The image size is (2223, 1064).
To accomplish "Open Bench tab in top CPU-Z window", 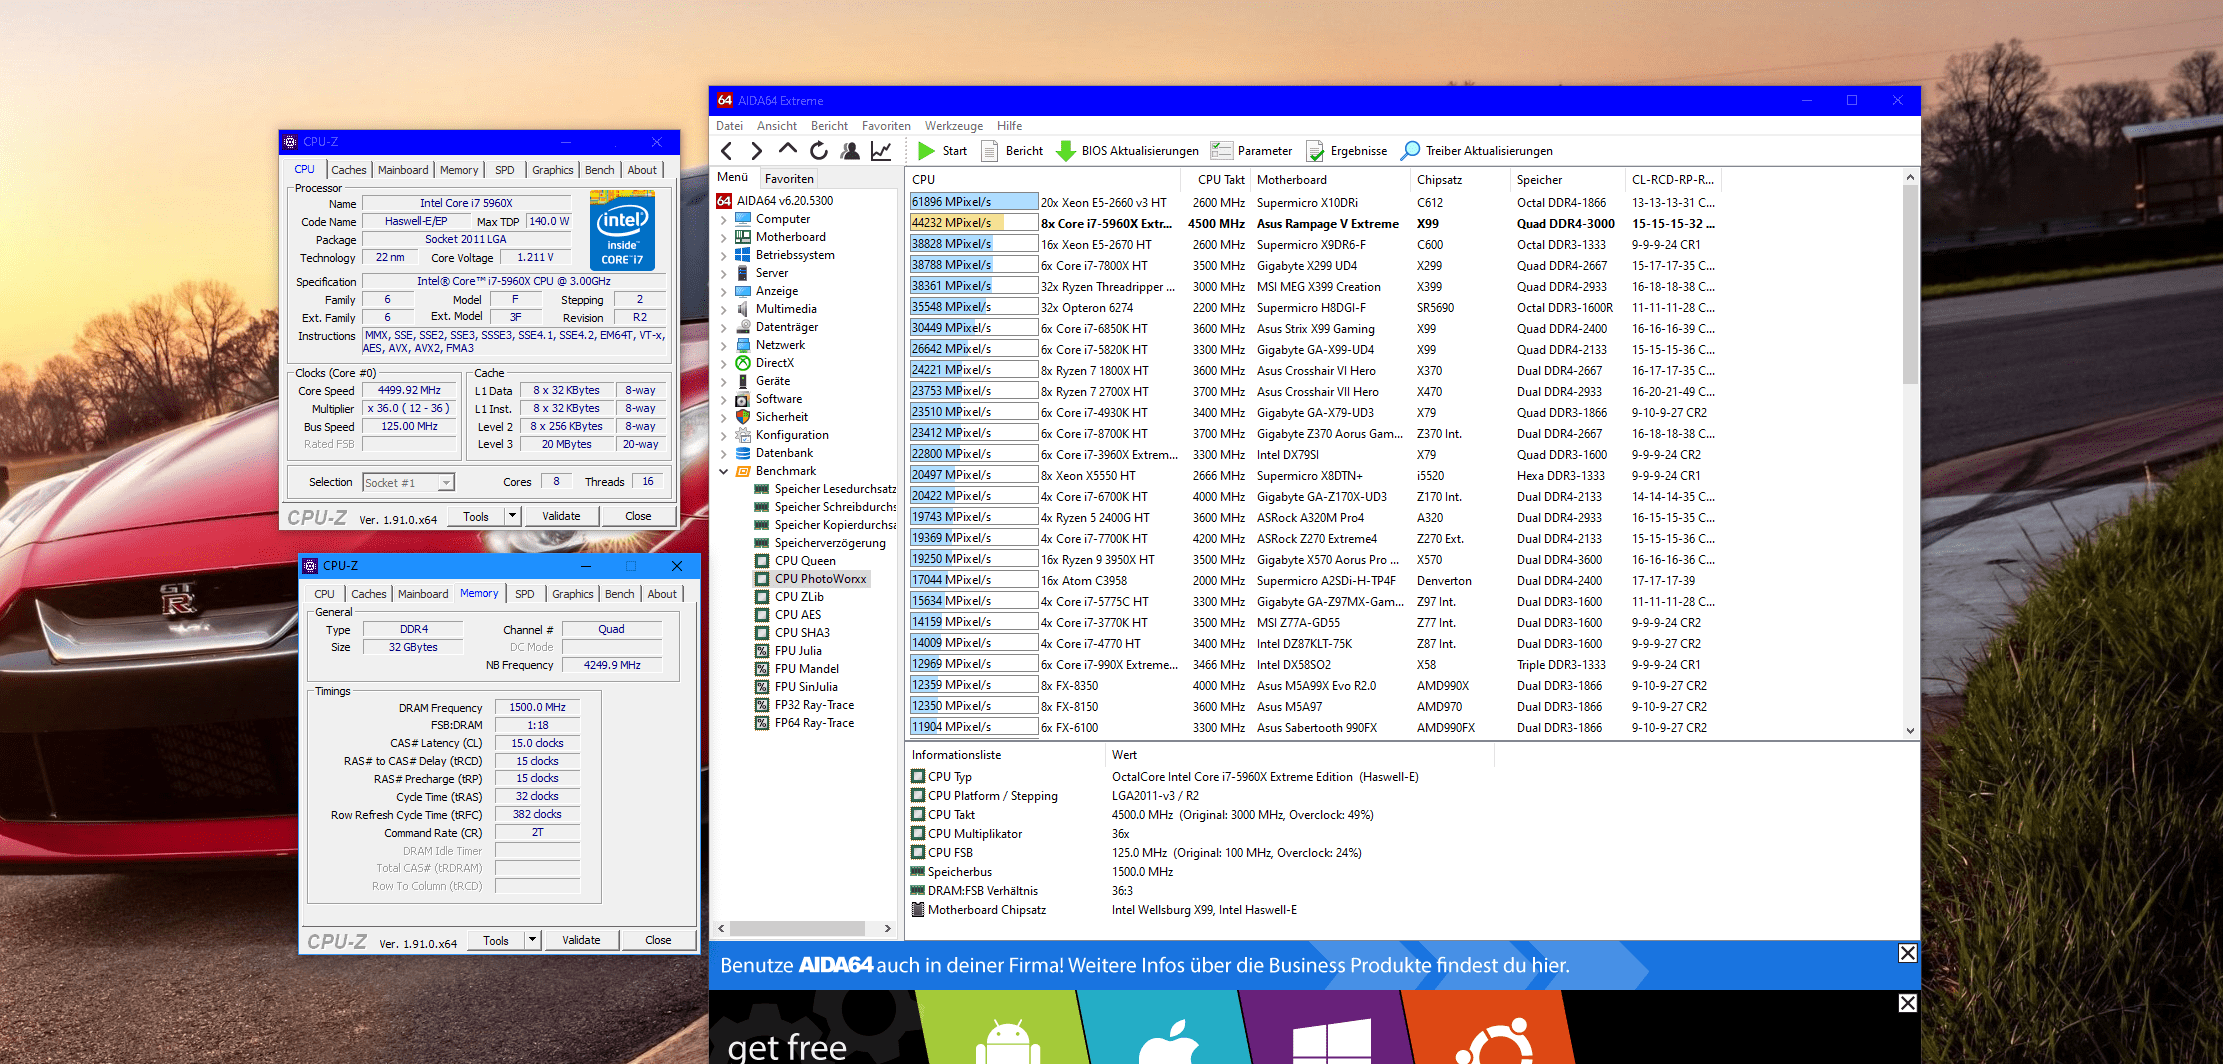I will point(600,170).
